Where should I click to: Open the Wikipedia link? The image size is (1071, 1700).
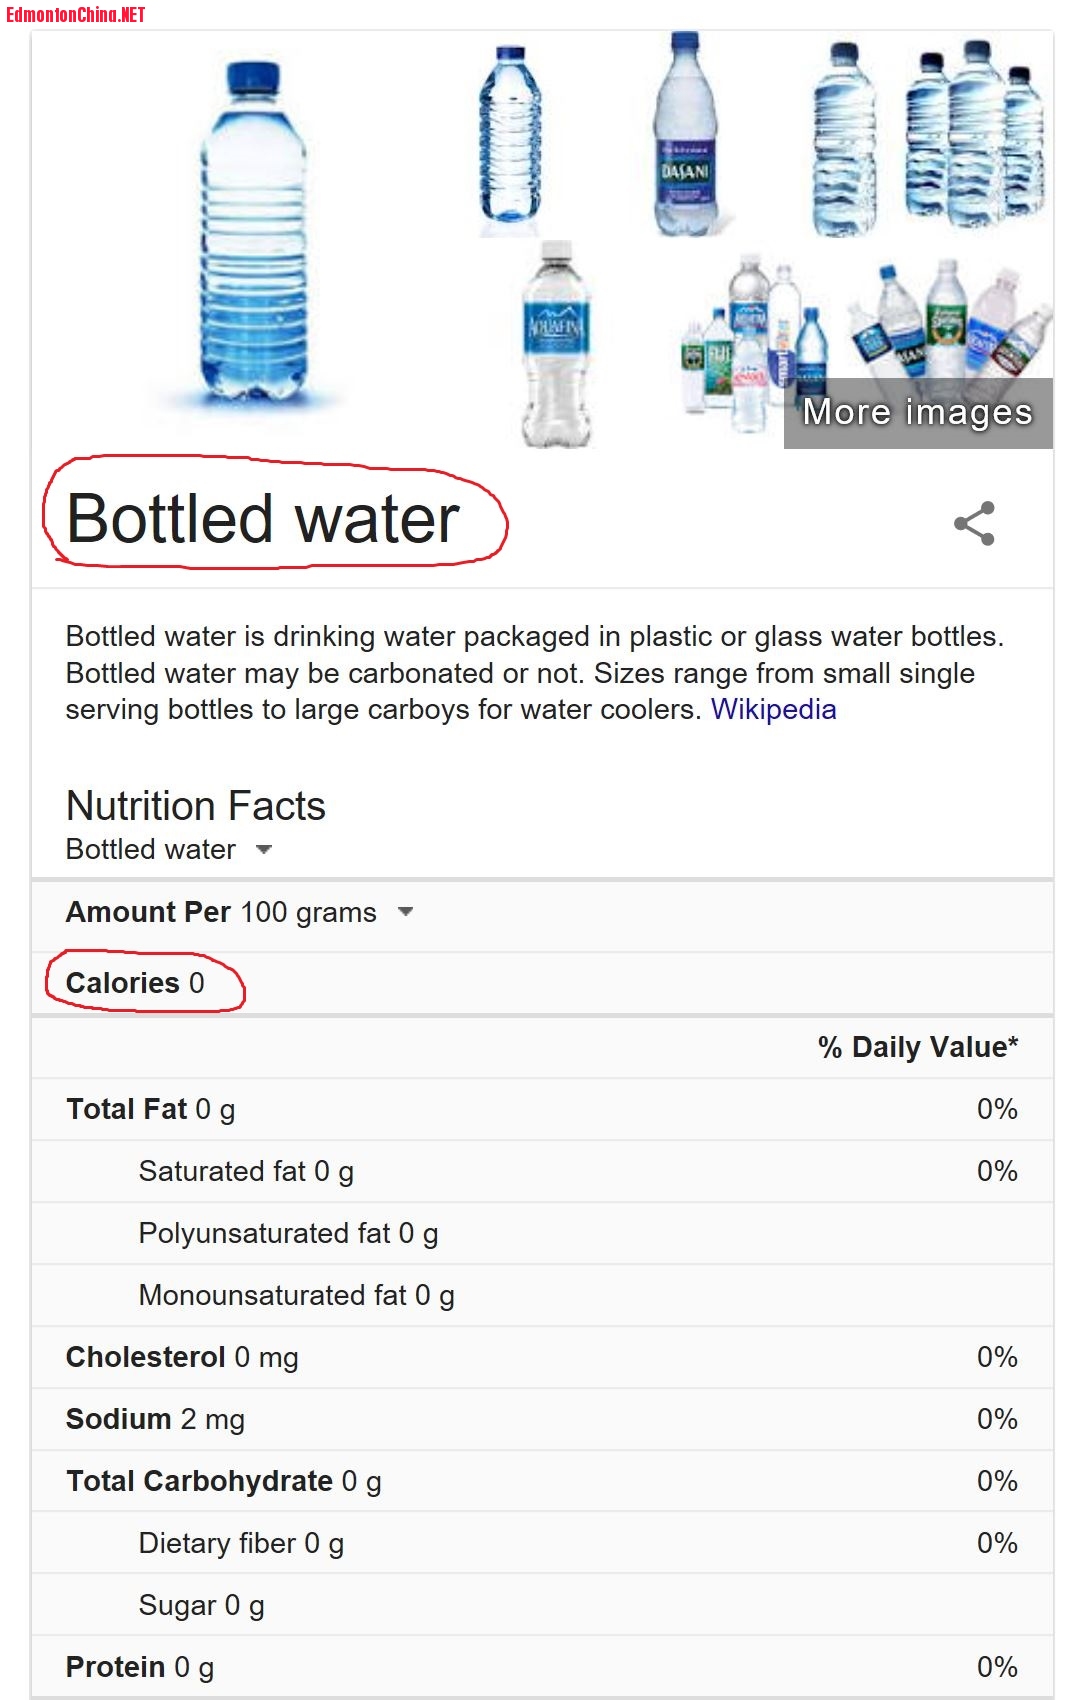(x=773, y=709)
